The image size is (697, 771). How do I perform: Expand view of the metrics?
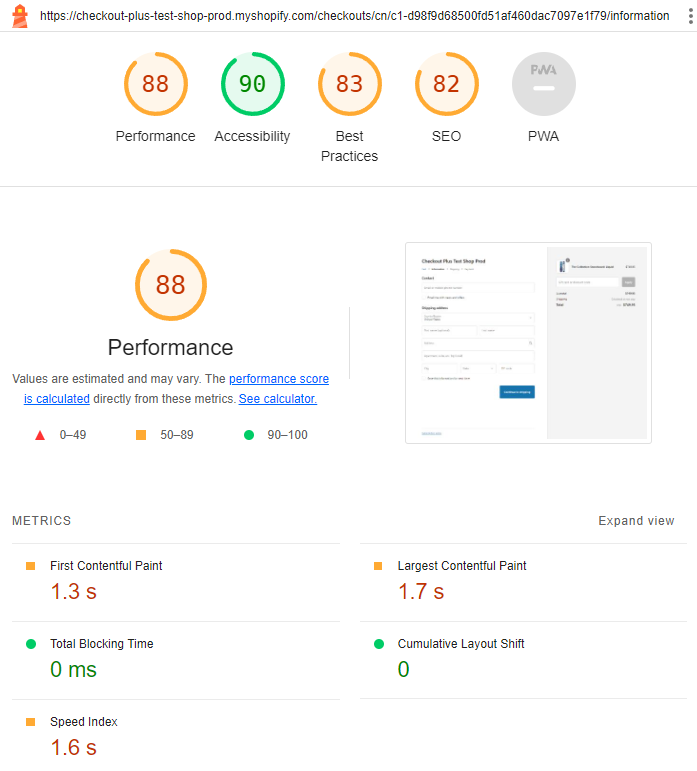point(636,521)
